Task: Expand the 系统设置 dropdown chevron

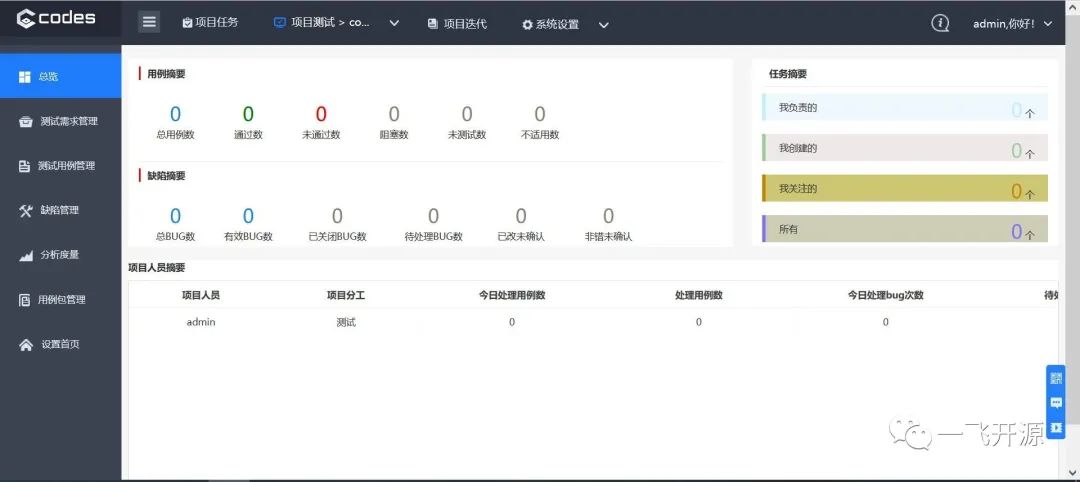Action: pos(603,25)
